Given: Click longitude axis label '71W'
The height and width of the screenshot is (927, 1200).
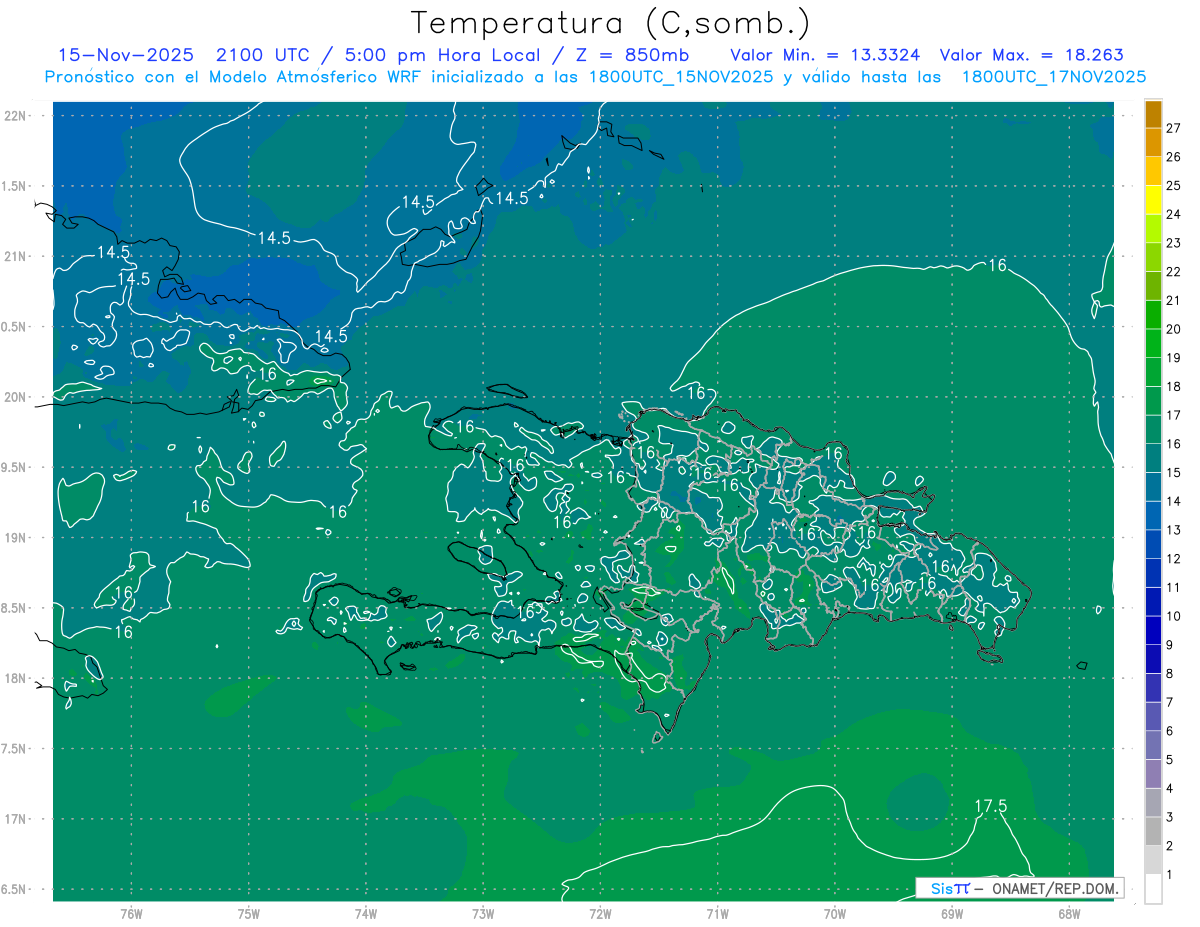Looking at the screenshot, I should click(718, 913).
